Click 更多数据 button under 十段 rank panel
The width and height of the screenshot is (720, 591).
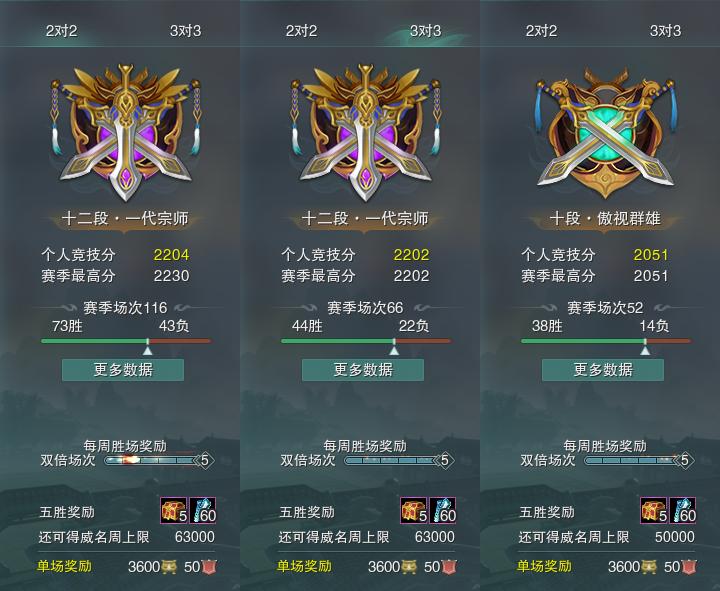(603, 370)
